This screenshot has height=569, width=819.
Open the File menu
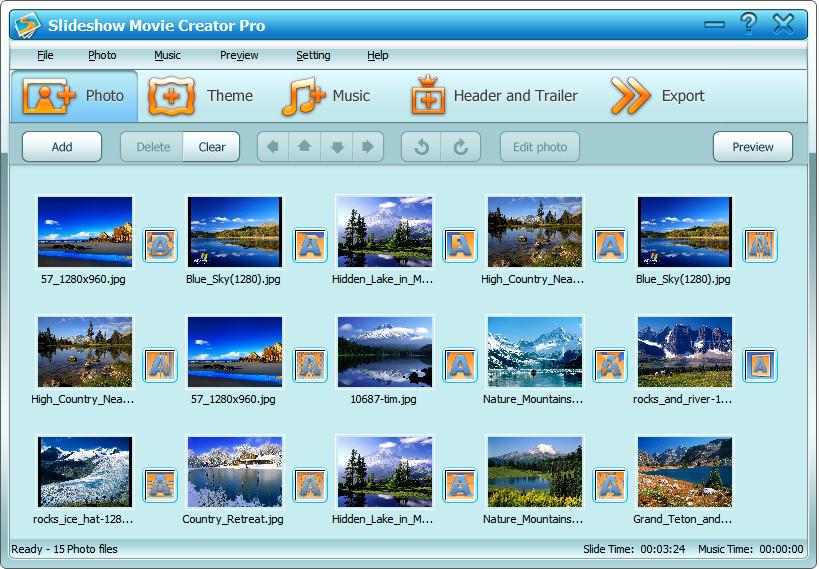(x=45, y=55)
